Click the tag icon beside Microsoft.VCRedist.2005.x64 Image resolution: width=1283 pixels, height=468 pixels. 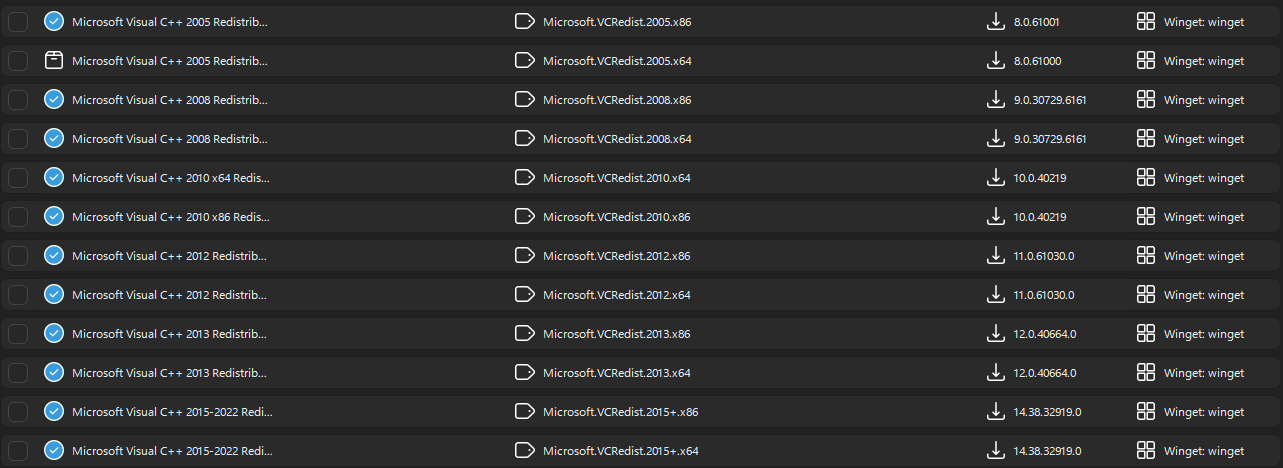pyautogui.click(x=524, y=61)
